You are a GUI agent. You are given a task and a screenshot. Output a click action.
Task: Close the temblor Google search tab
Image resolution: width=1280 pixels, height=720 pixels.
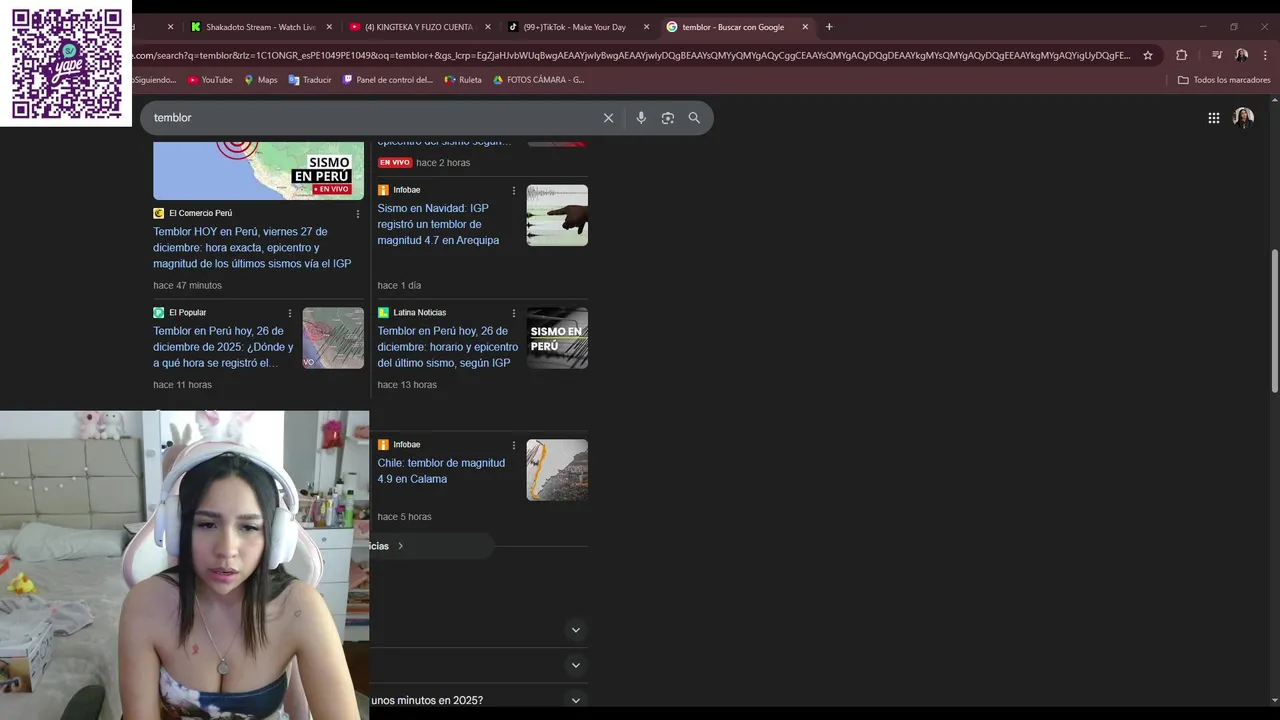(x=805, y=27)
